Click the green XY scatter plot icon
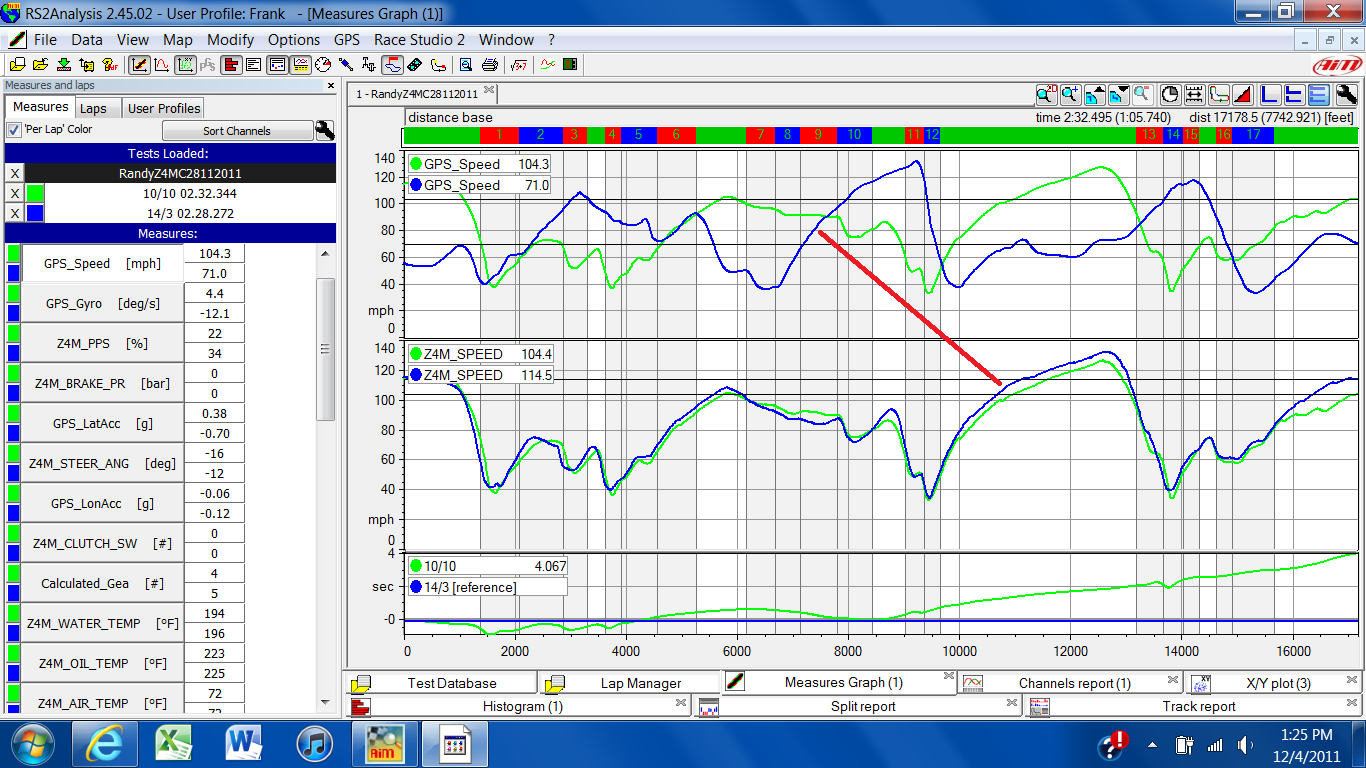 (x=185, y=65)
